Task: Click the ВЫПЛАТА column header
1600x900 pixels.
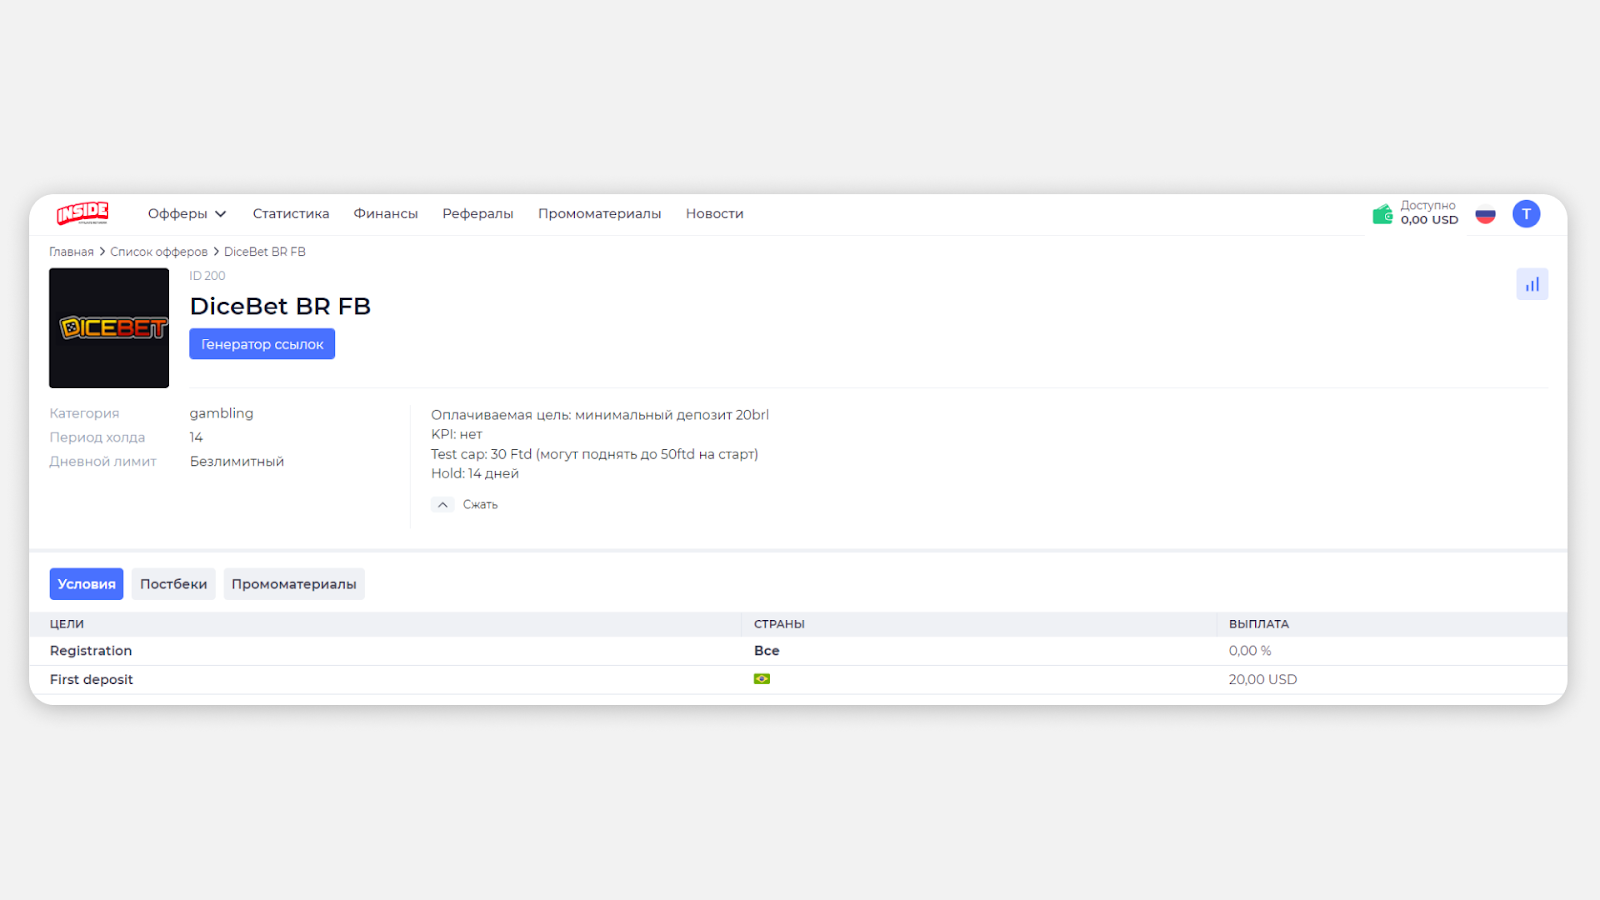Action: [x=1259, y=624]
